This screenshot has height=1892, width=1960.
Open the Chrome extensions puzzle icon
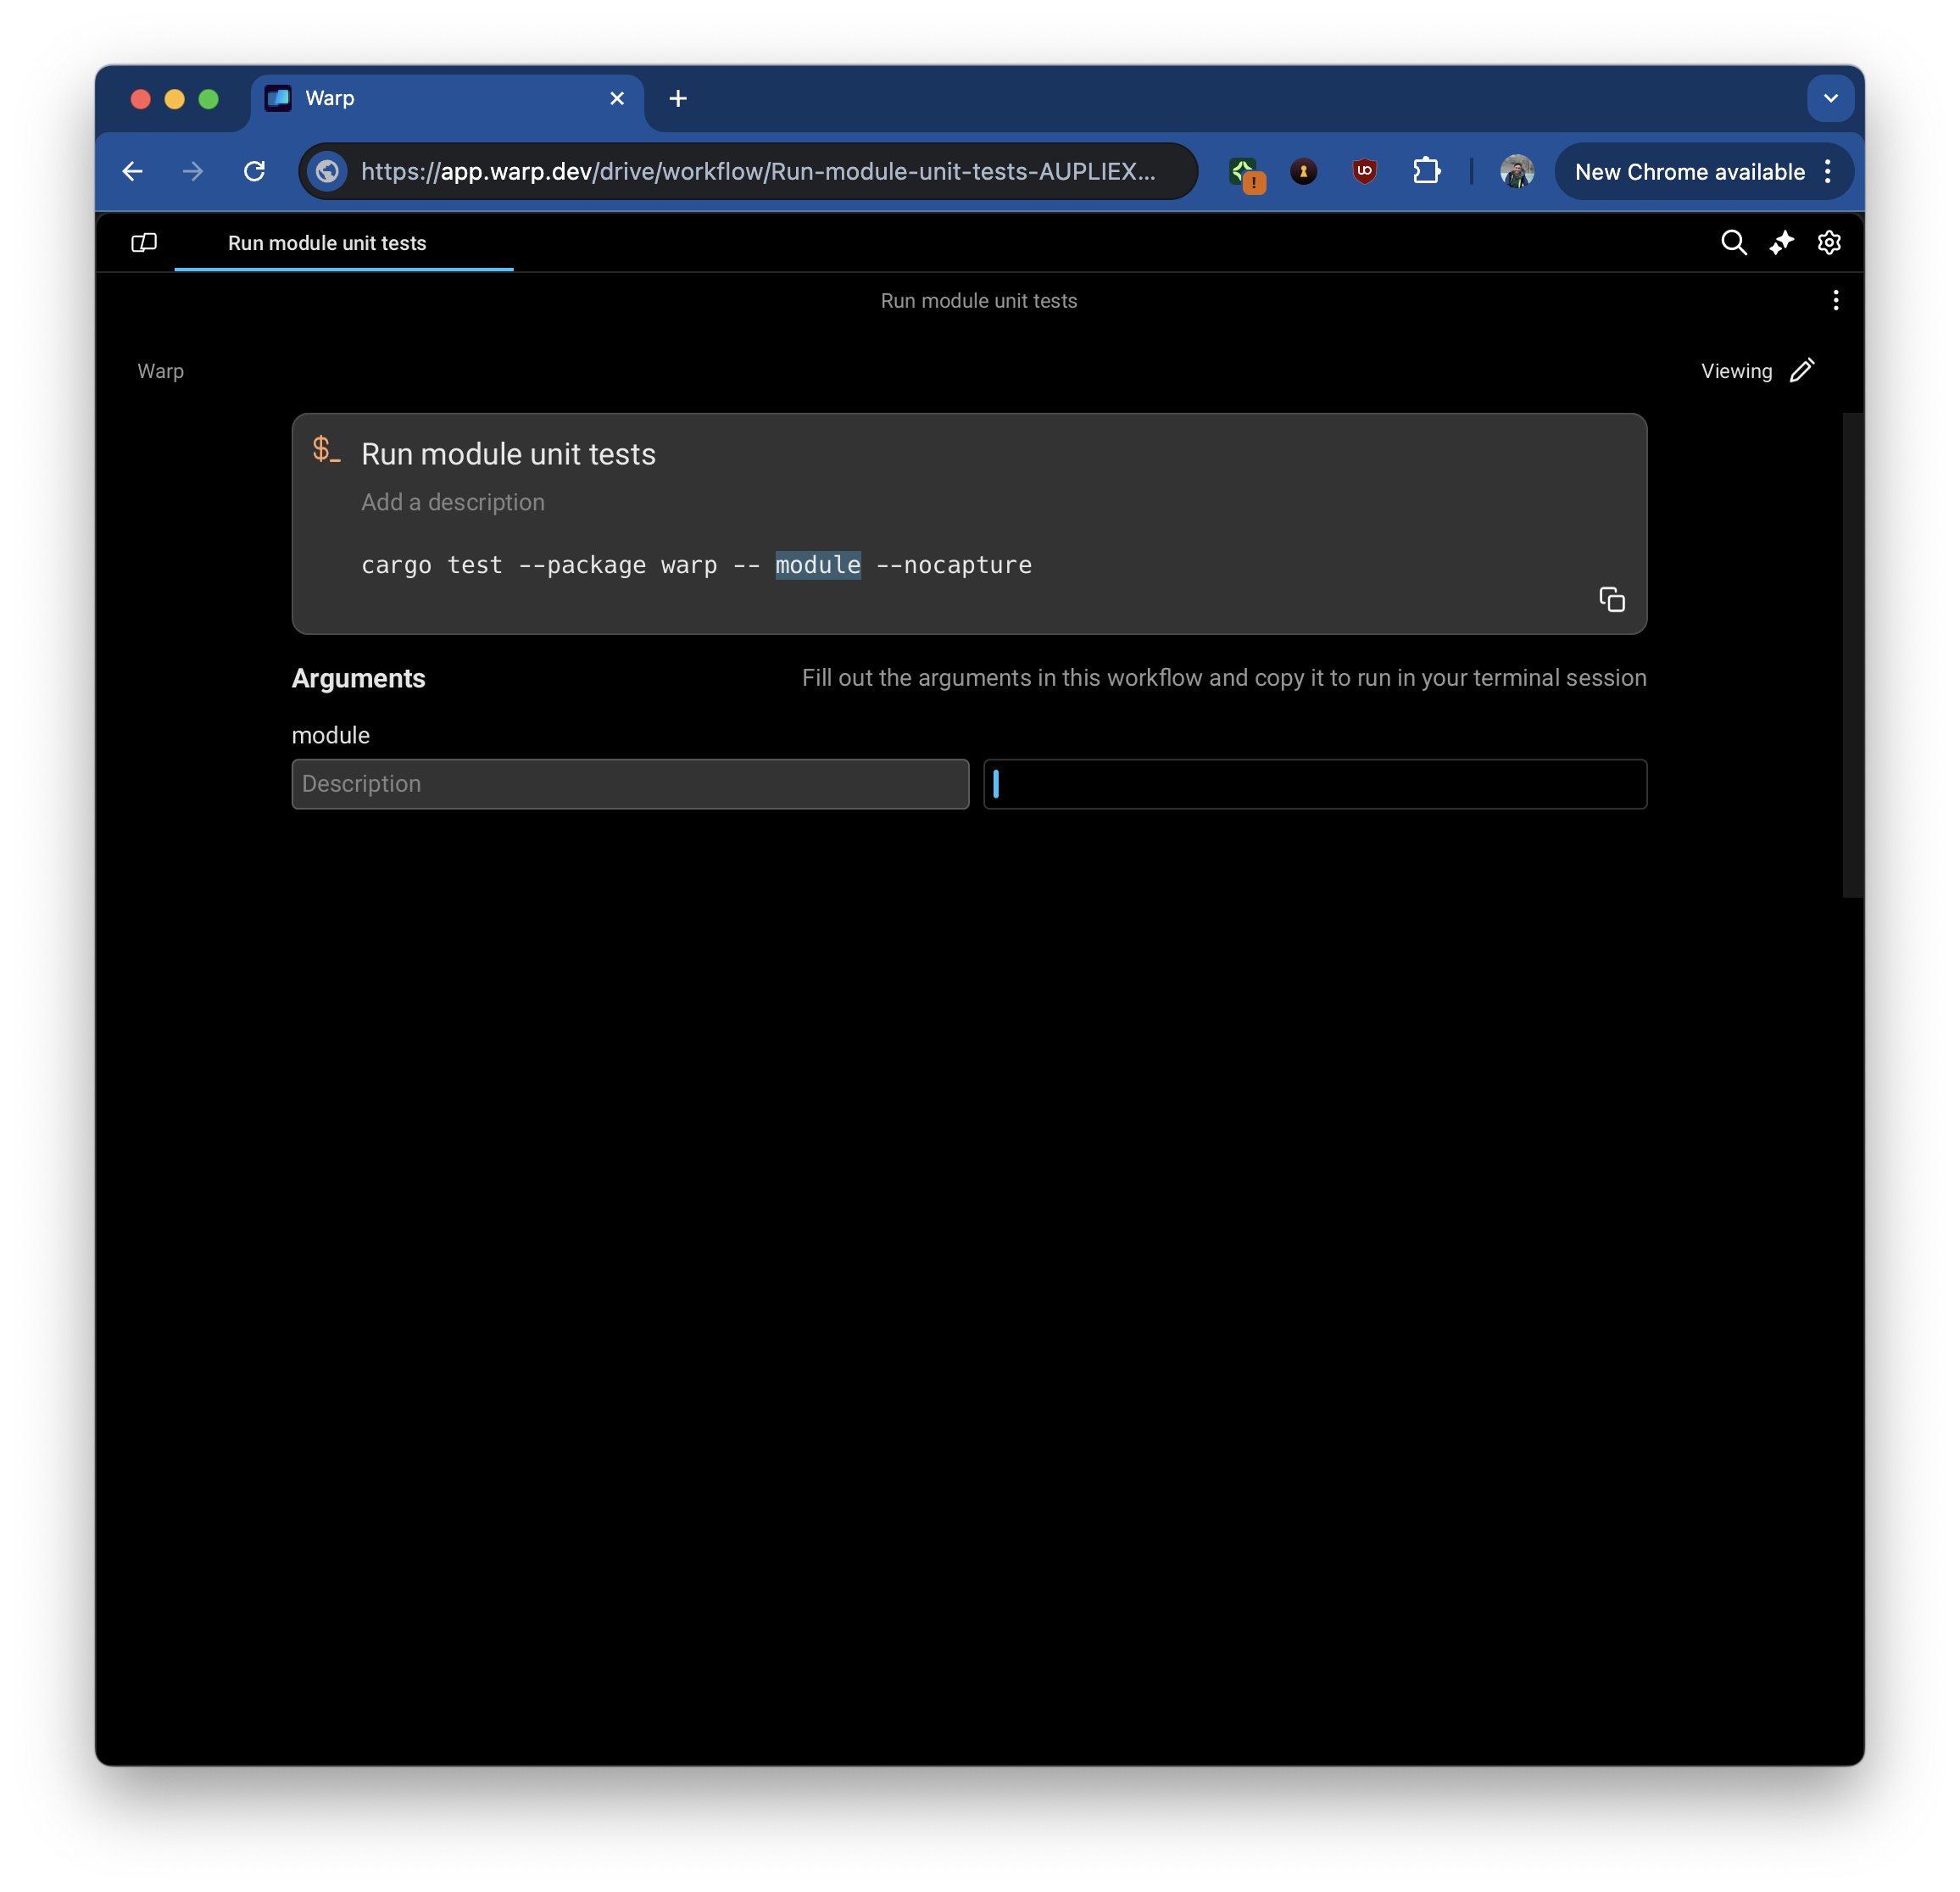click(x=1426, y=171)
